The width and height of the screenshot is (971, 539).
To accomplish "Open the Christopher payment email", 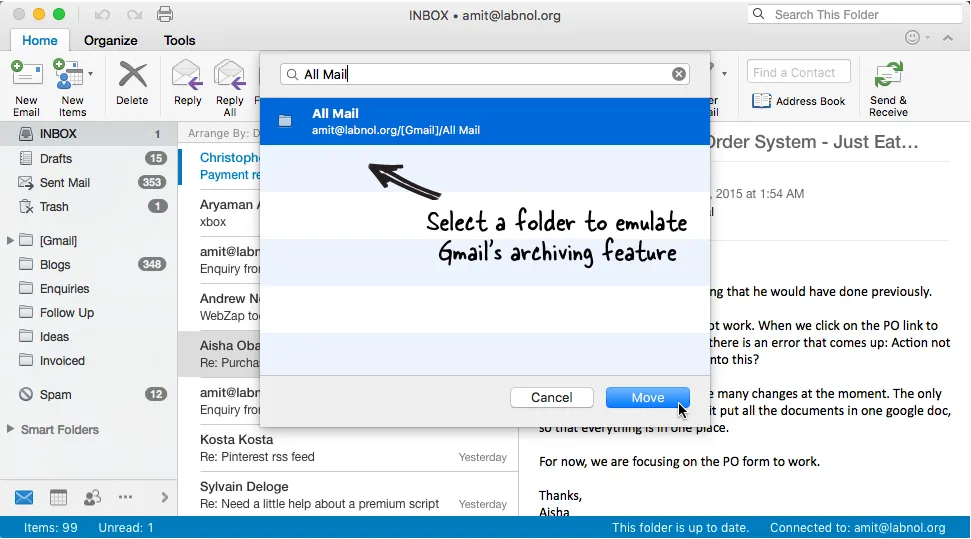I will click(x=220, y=166).
